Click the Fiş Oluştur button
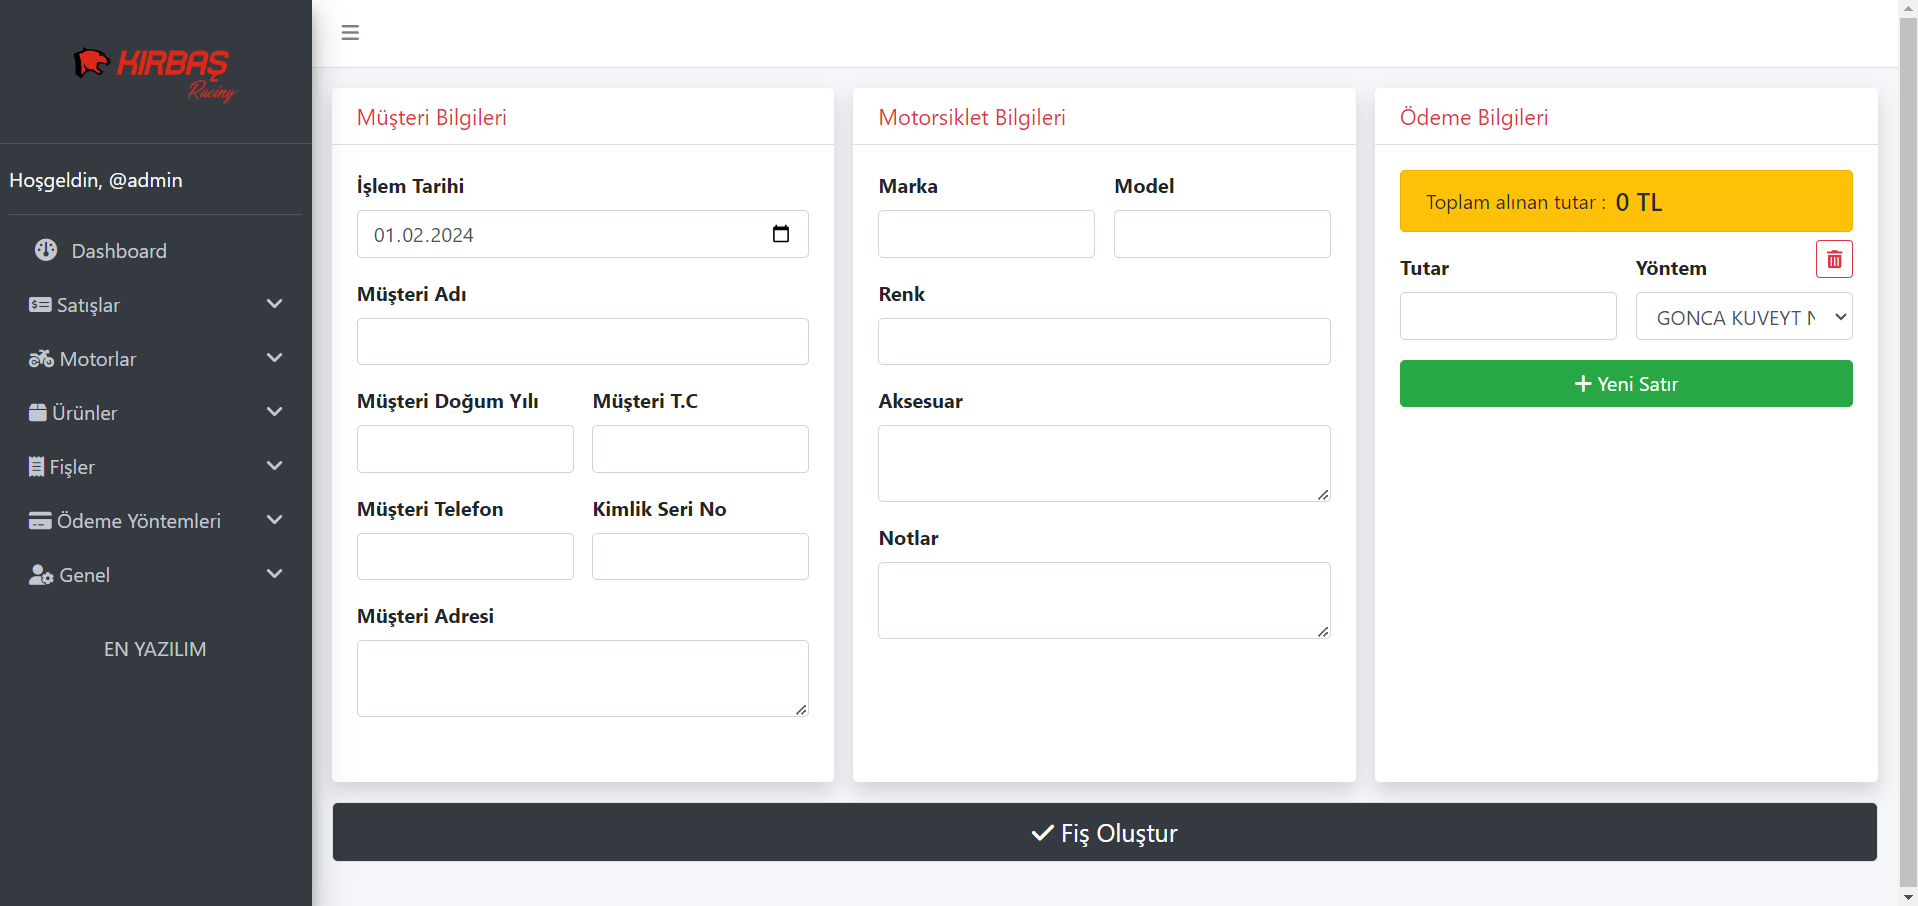This screenshot has height=906, width=1918. click(1104, 832)
